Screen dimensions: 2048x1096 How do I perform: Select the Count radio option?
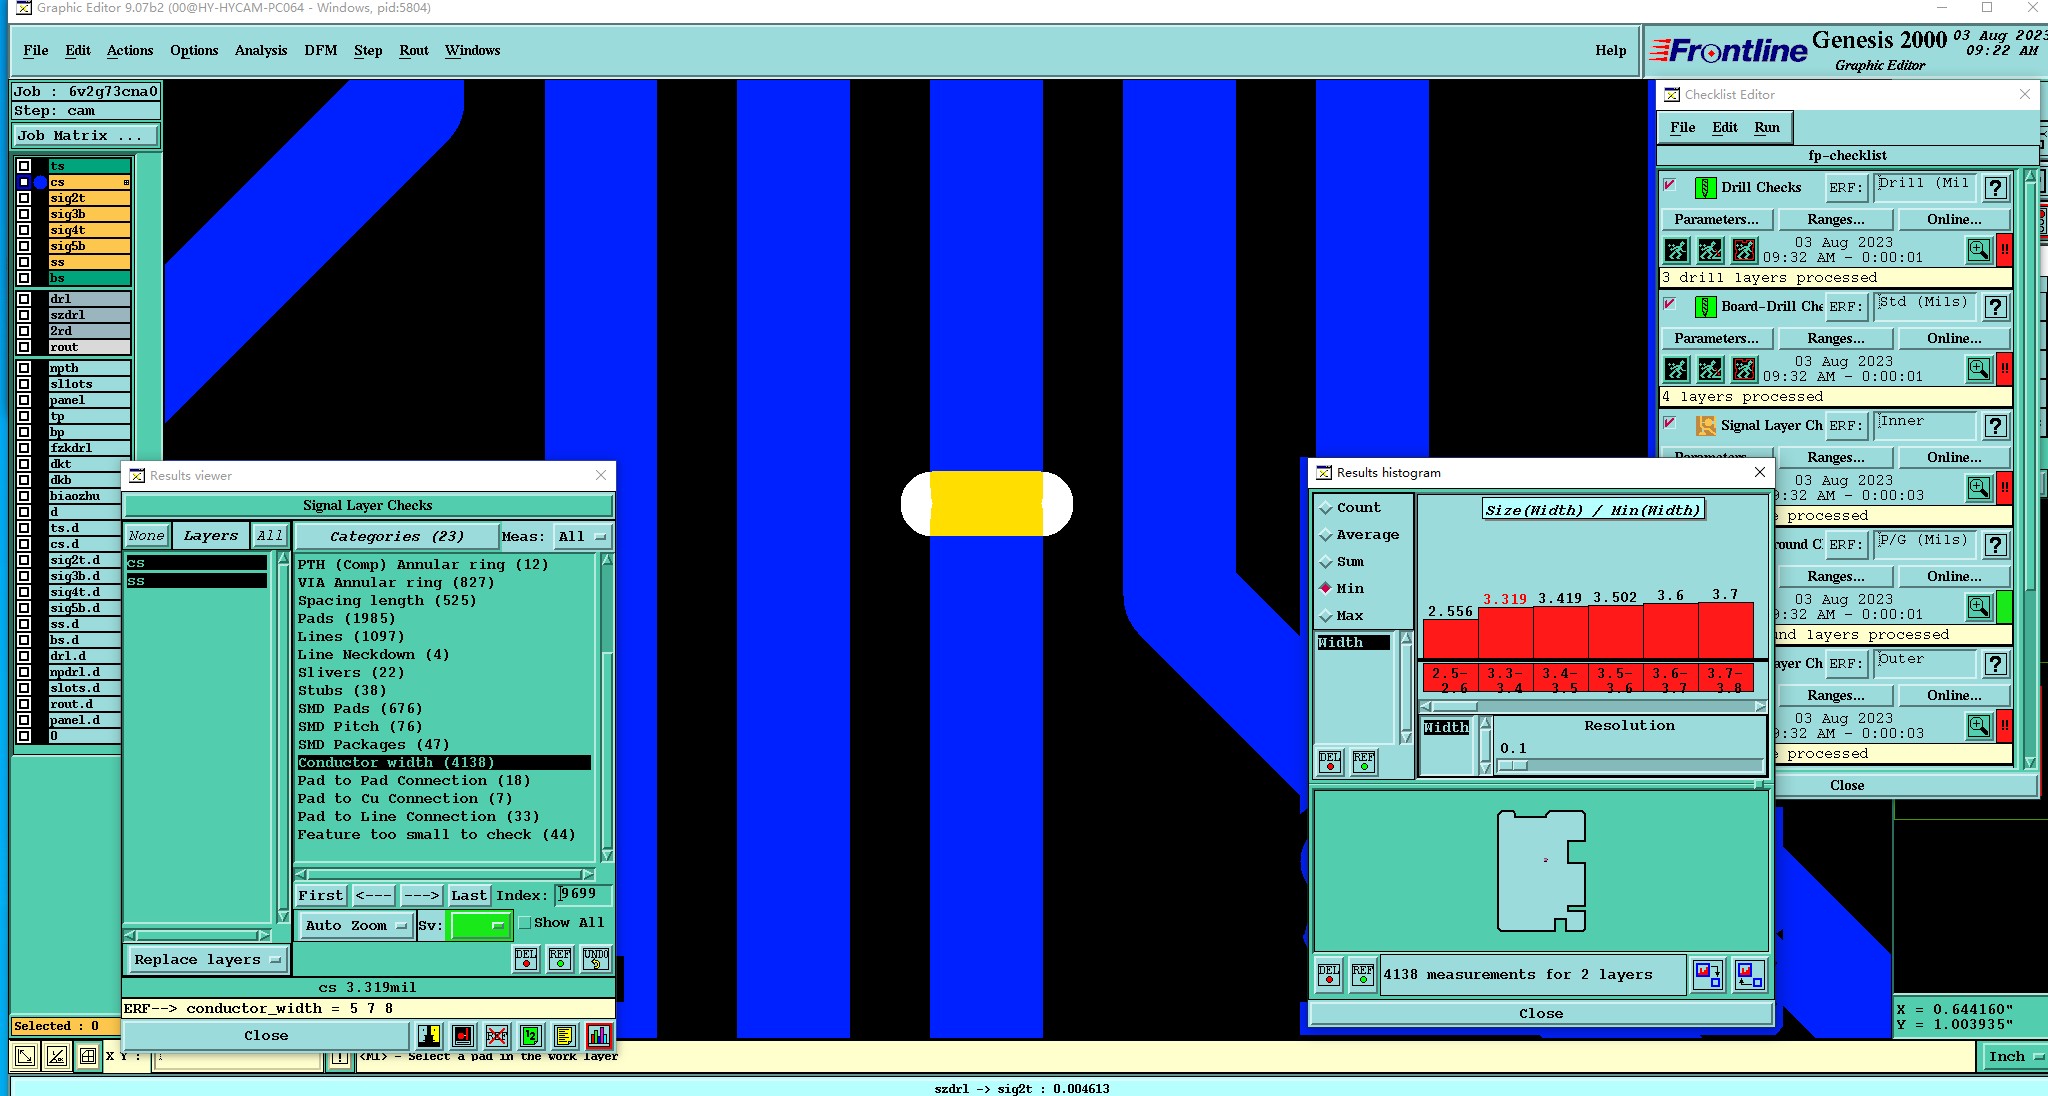(1327, 508)
